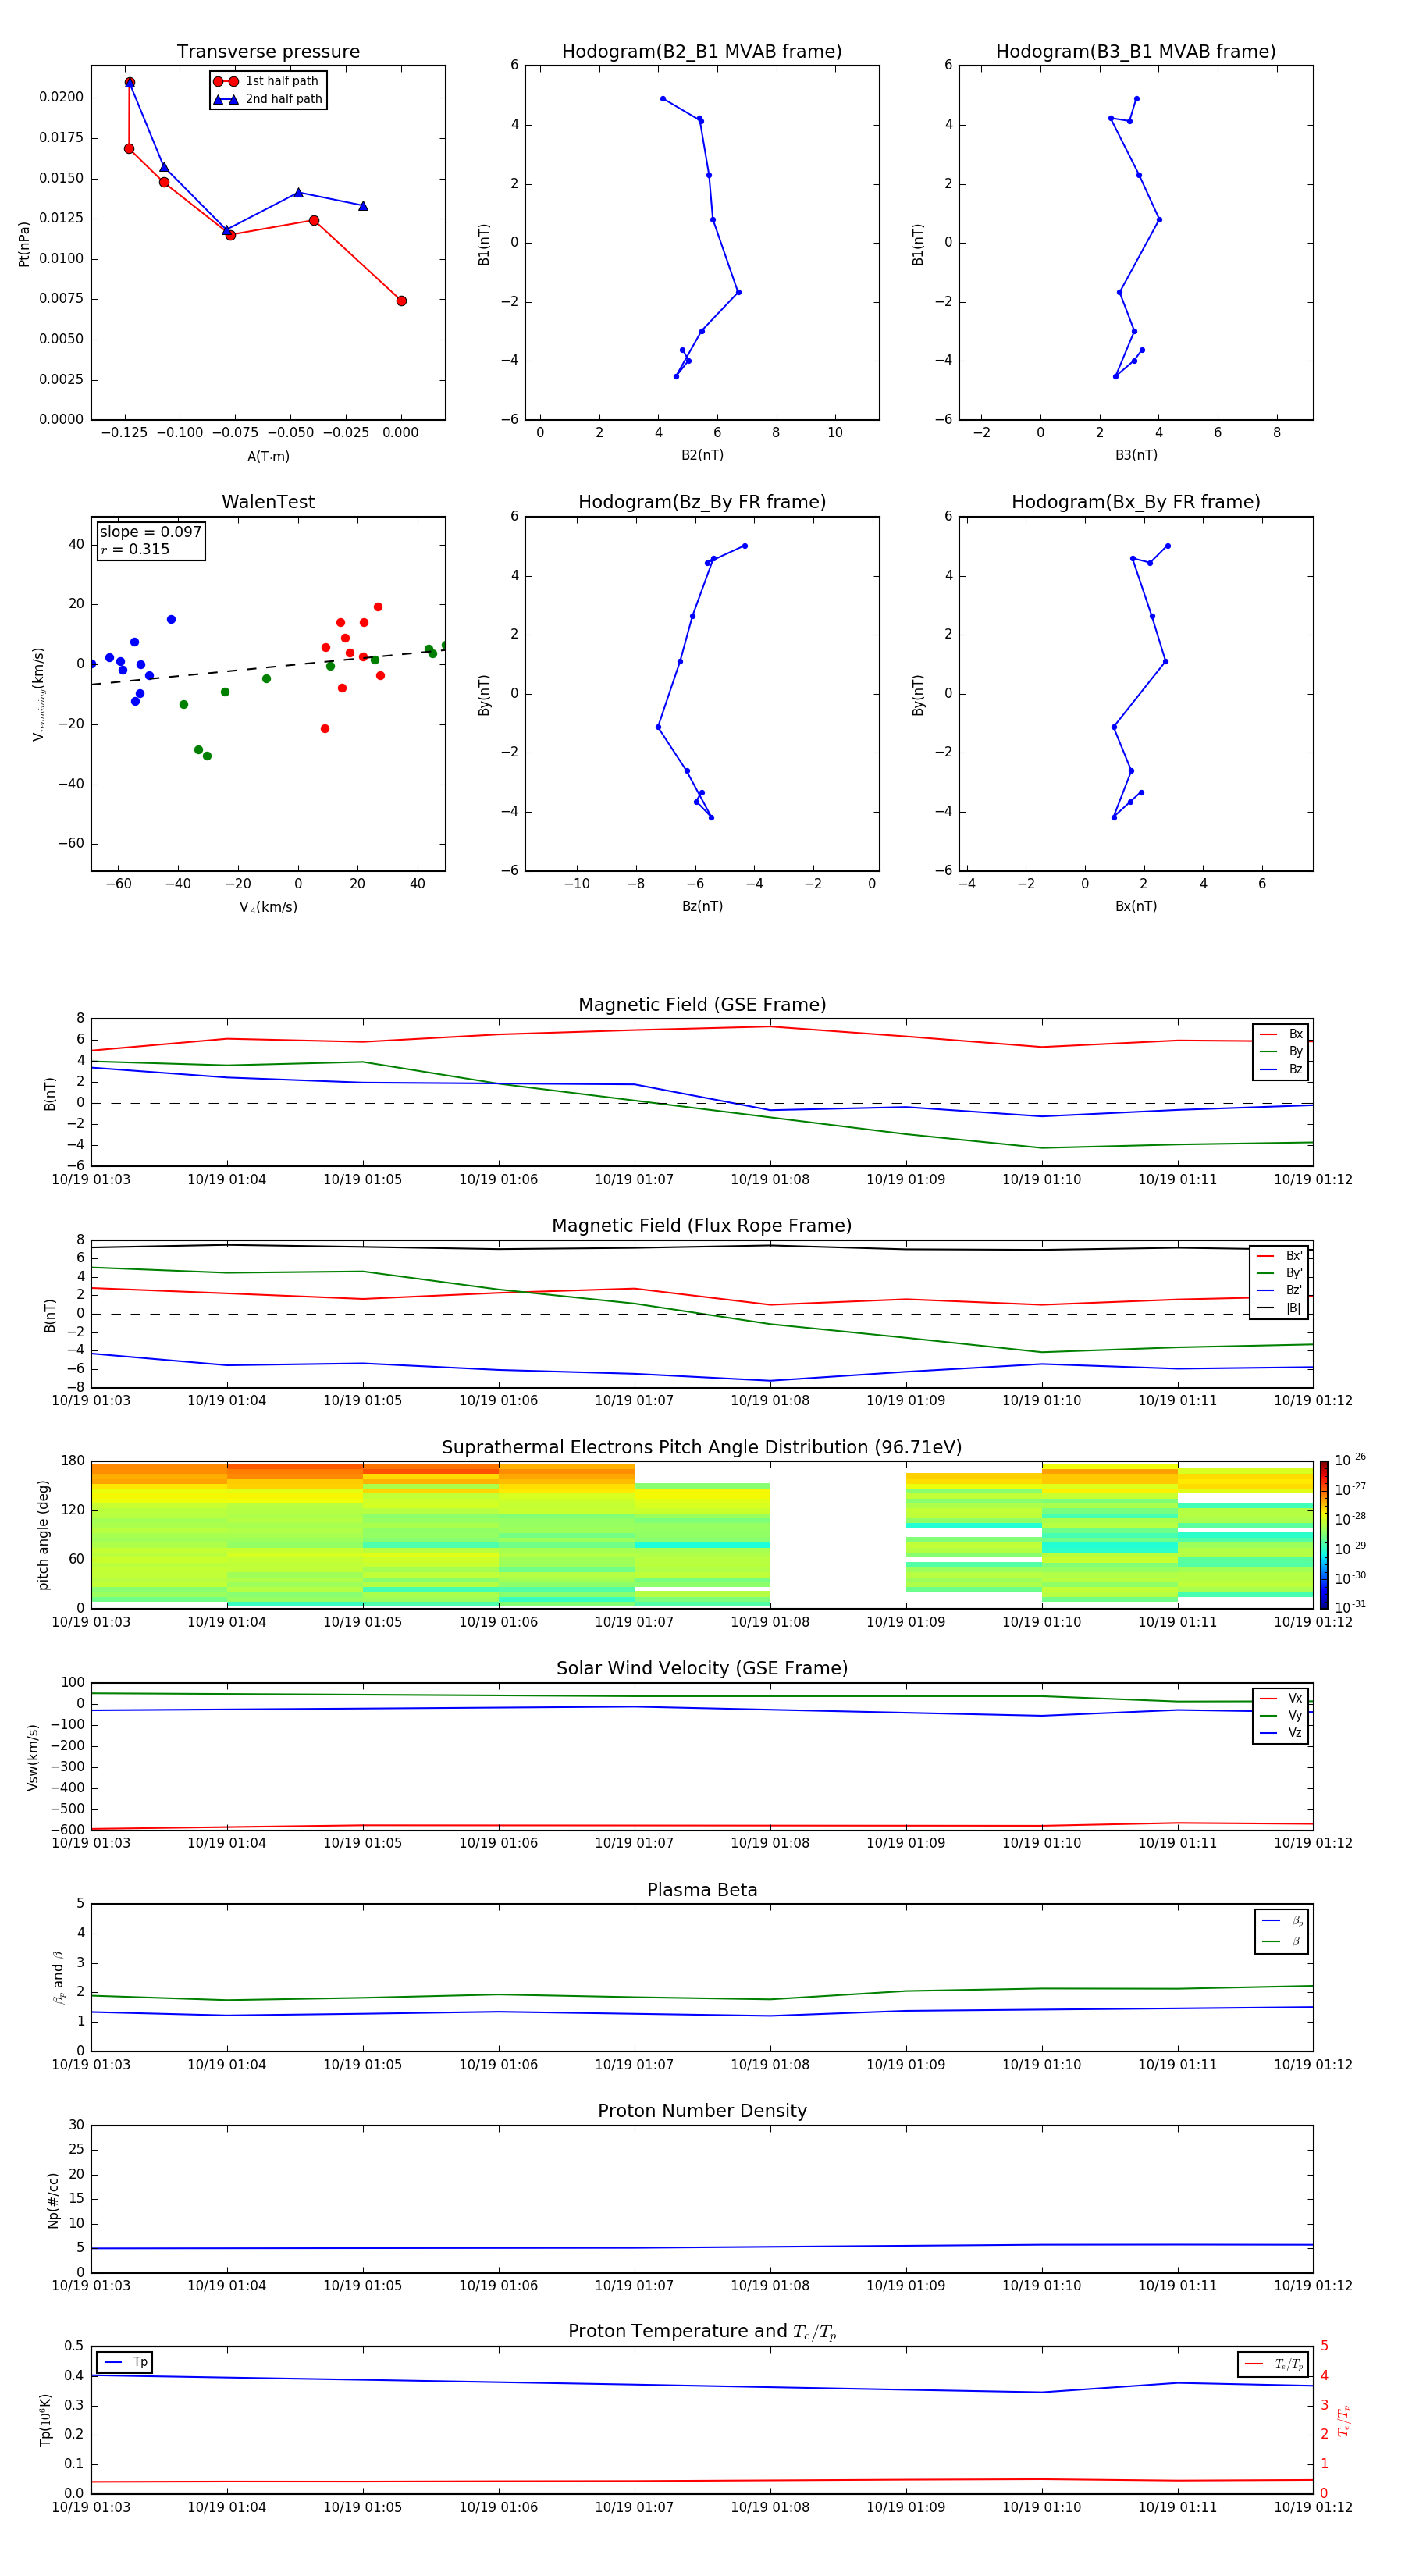1405x2576 pixels.
Task: Click the '10/19 01:08' tick under Proton Temperature plot
Action: (x=769, y=2507)
